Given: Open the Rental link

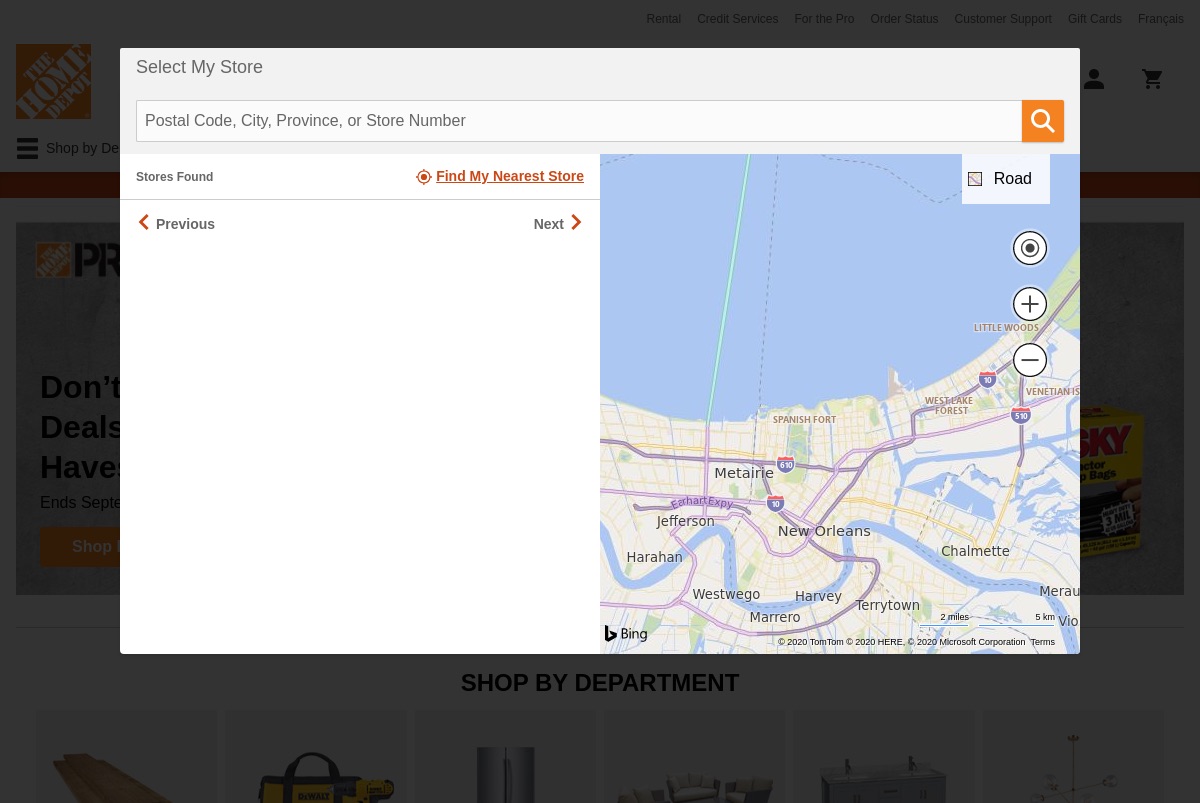Looking at the screenshot, I should pyautogui.click(x=663, y=19).
